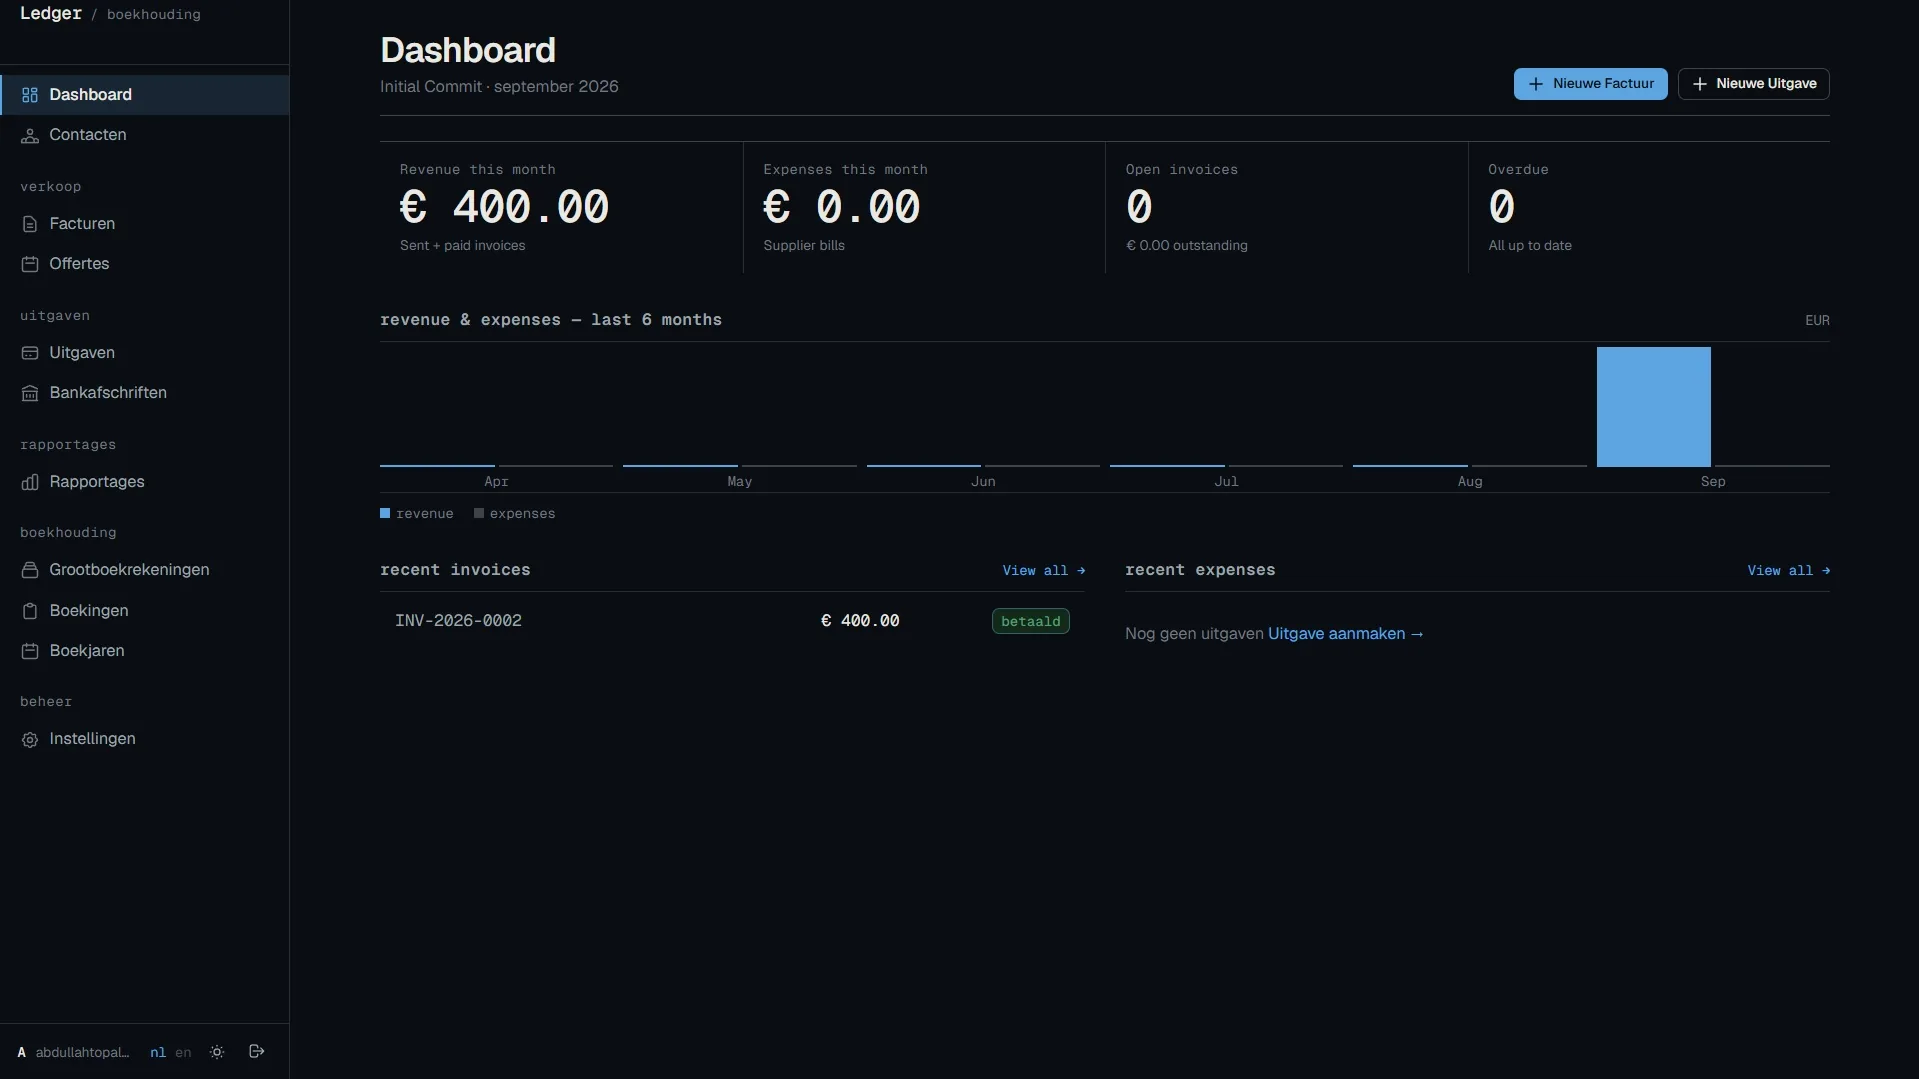Go to Facturen in sidebar
This screenshot has width=1919, height=1079.
145,224
